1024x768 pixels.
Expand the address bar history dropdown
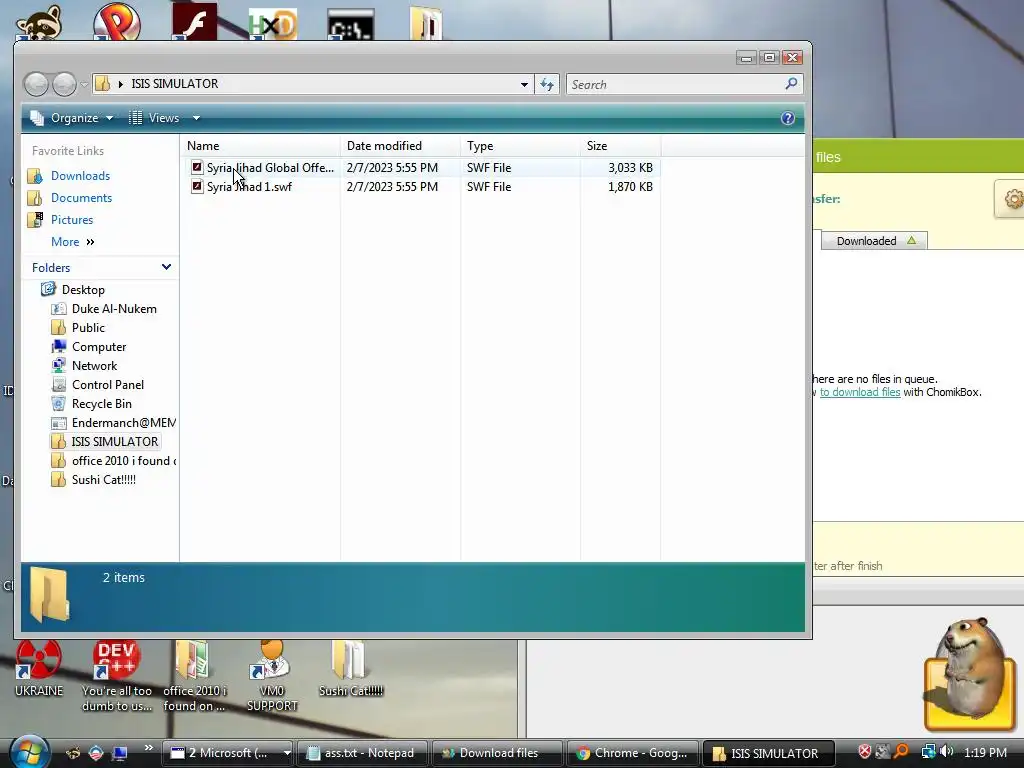click(524, 84)
